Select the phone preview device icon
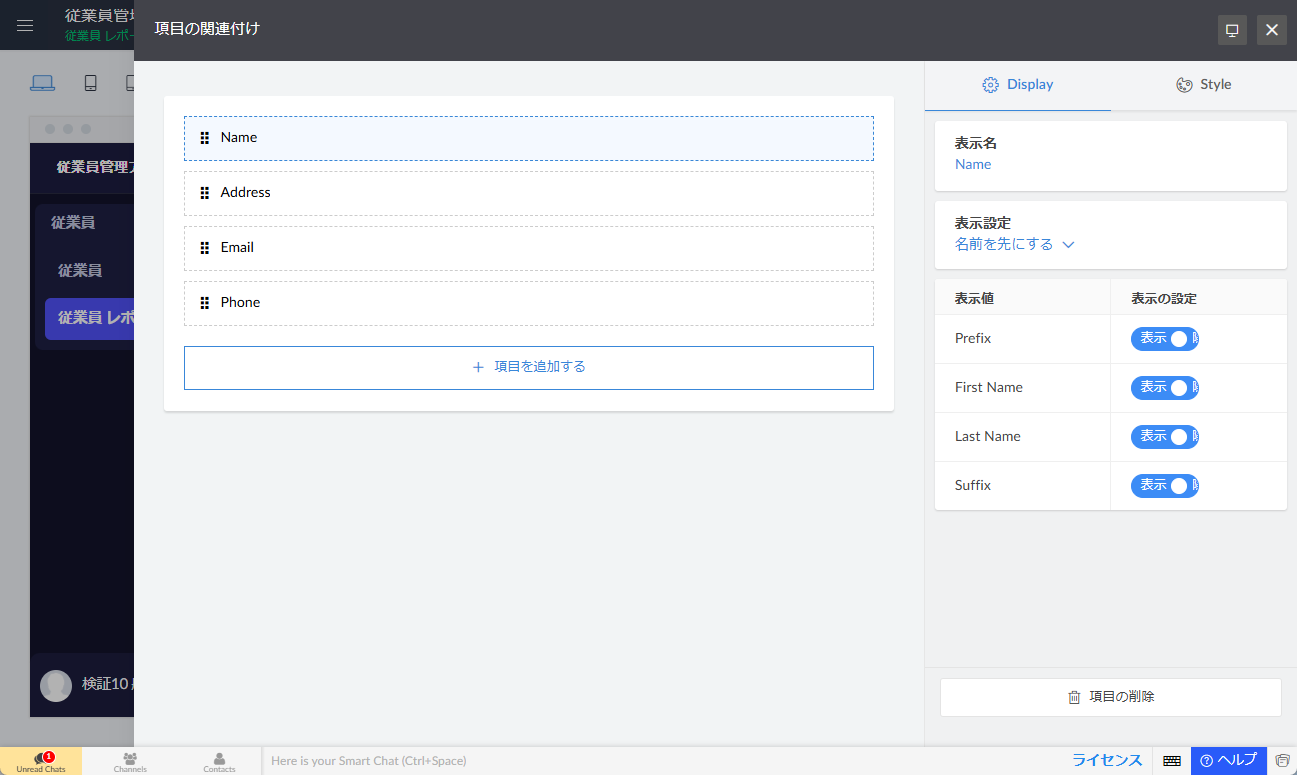This screenshot has width=1297, height=775. pyautogui.click(x=90, y=83)
